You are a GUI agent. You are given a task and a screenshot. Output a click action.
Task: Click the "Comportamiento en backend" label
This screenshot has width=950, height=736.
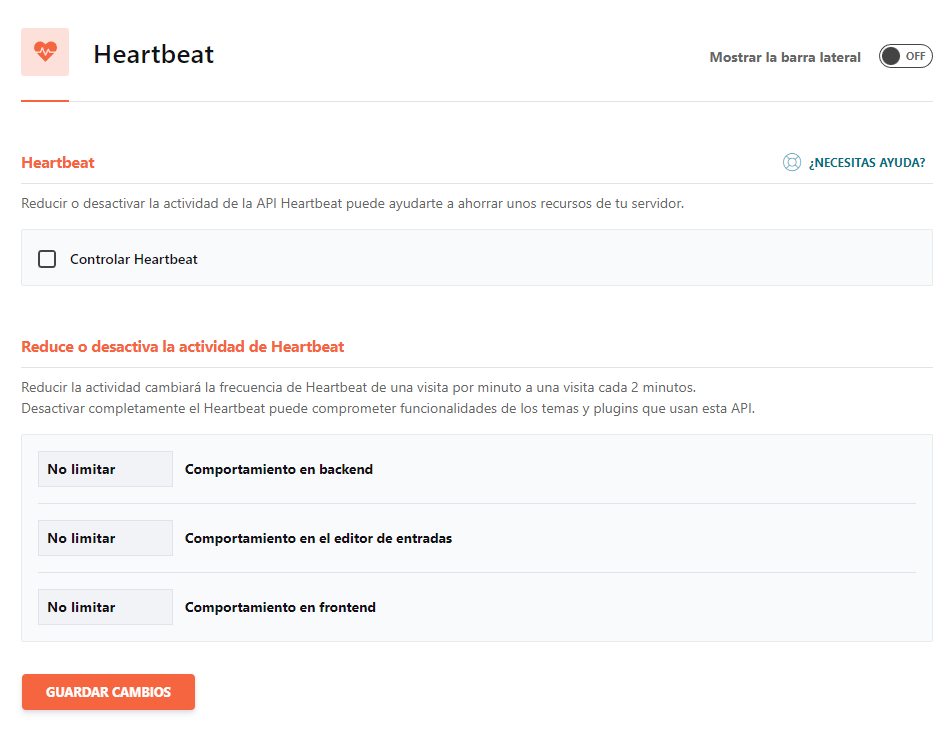[279, 469]
